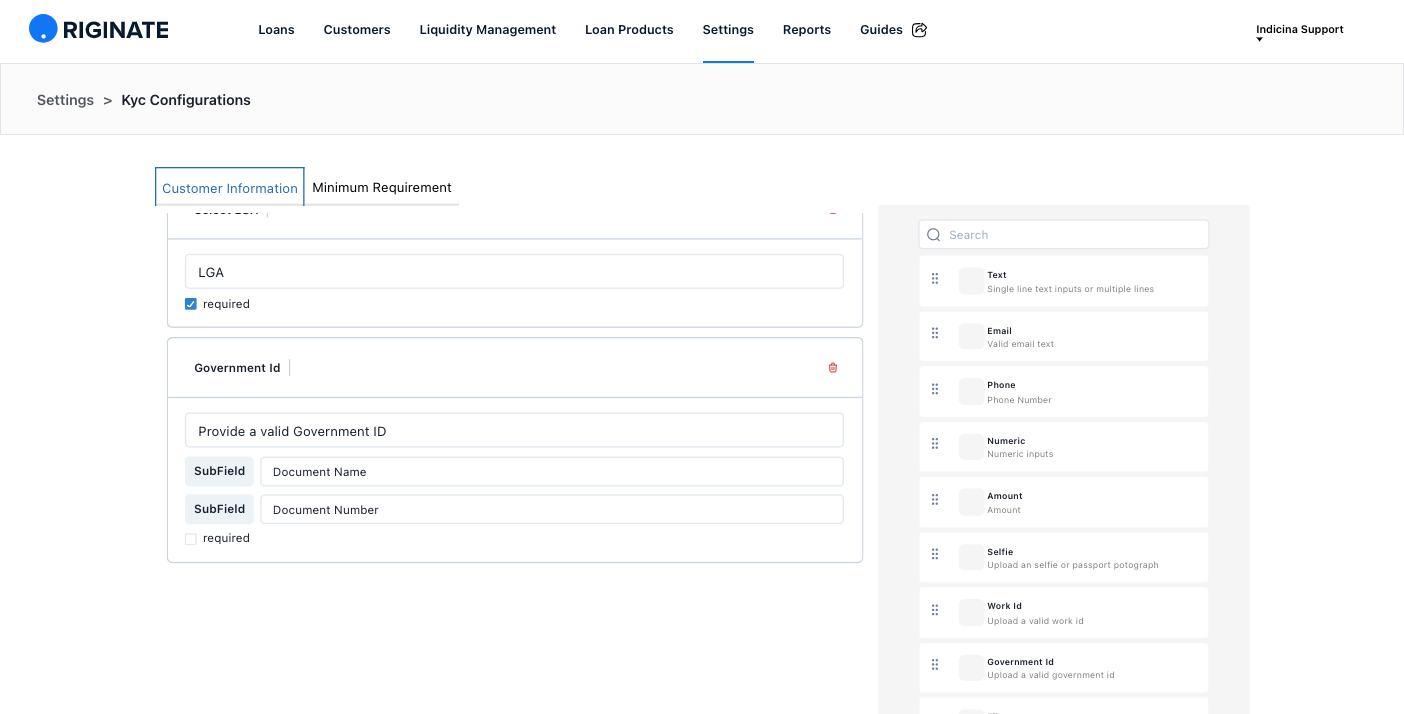Select 'Valid email text' description
This screenshot has width=1404, height=714.
coord(1021,344)
